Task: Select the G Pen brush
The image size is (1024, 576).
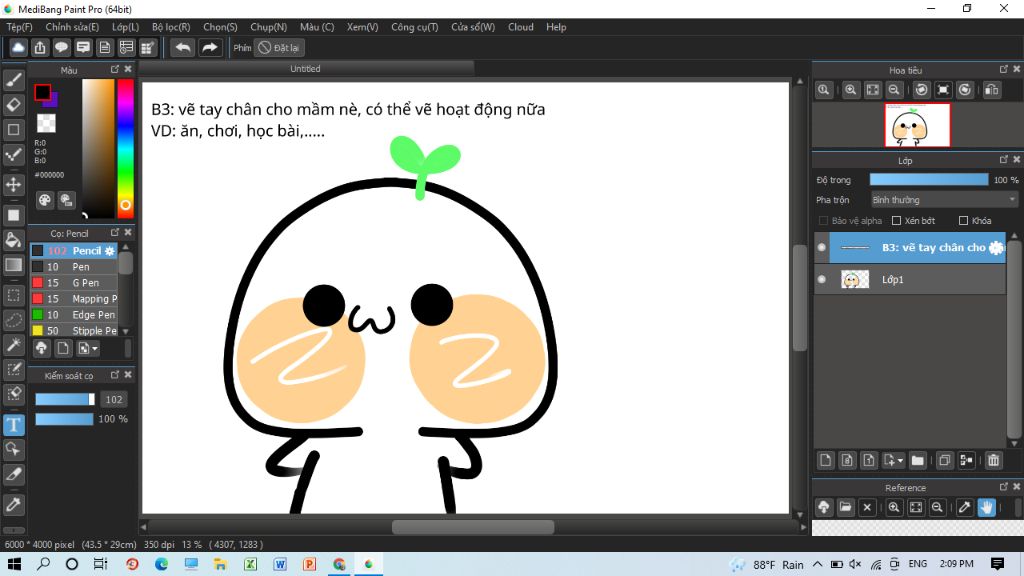Action: pos(74,283)
